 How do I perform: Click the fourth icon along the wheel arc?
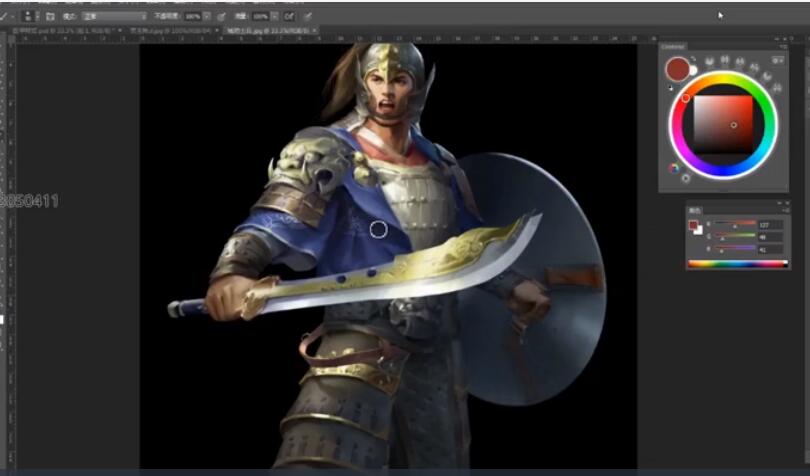[754, 67]
